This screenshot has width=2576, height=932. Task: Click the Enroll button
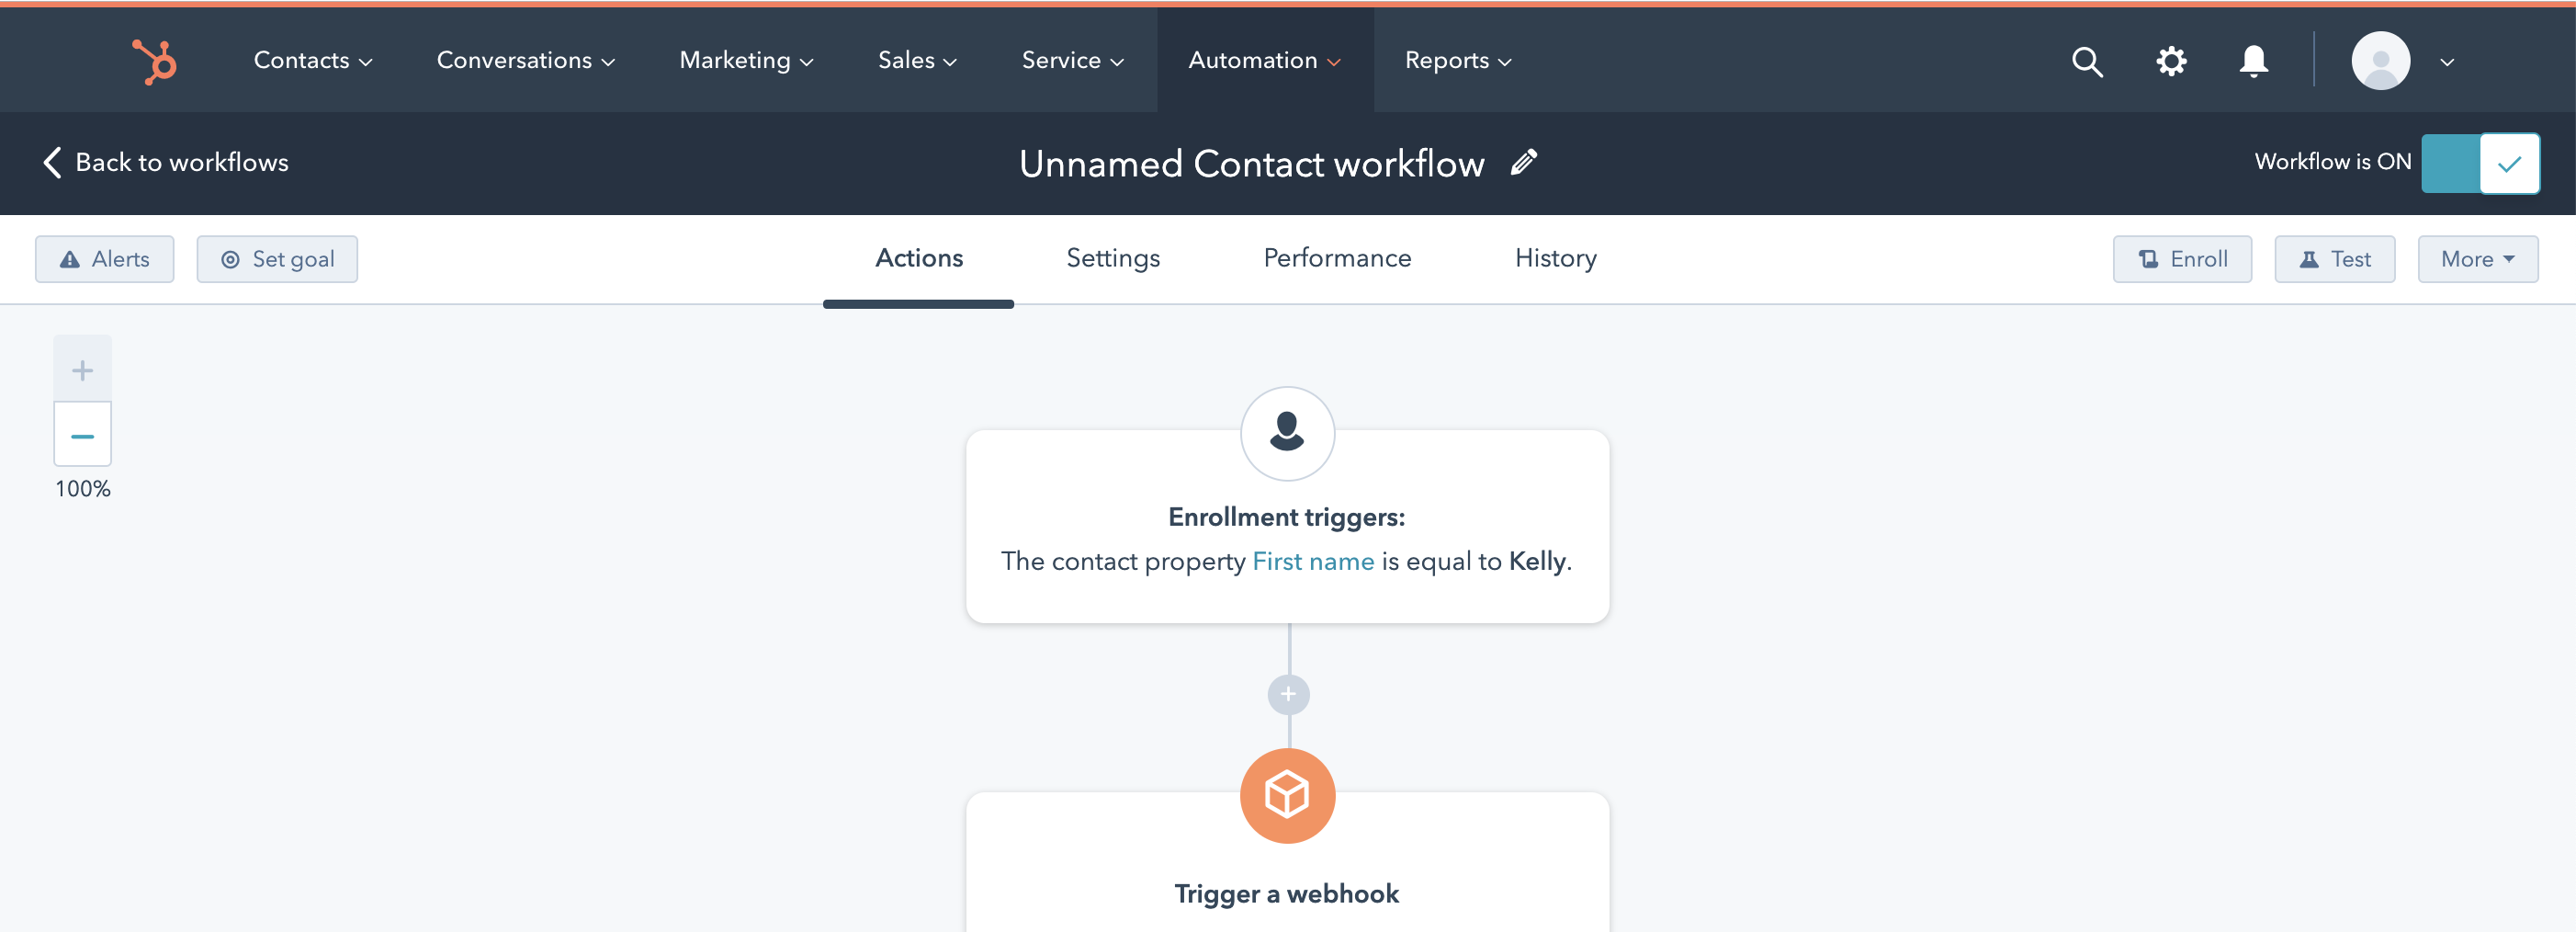(2182, 259)
